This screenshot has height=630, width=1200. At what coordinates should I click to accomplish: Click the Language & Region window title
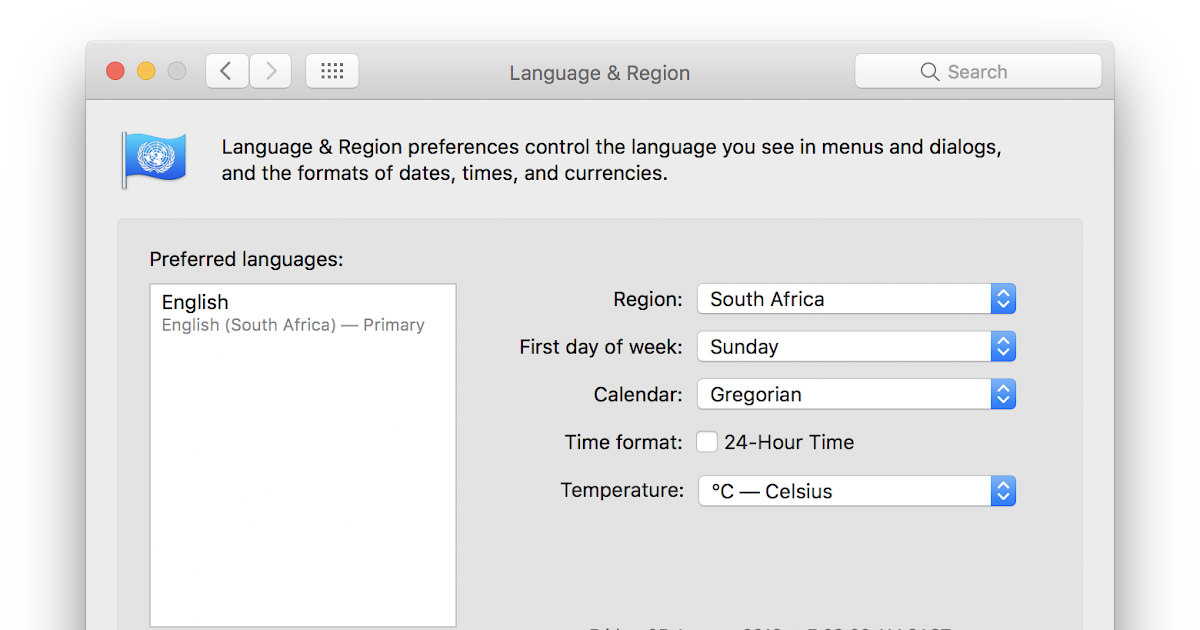click(600, 73)
